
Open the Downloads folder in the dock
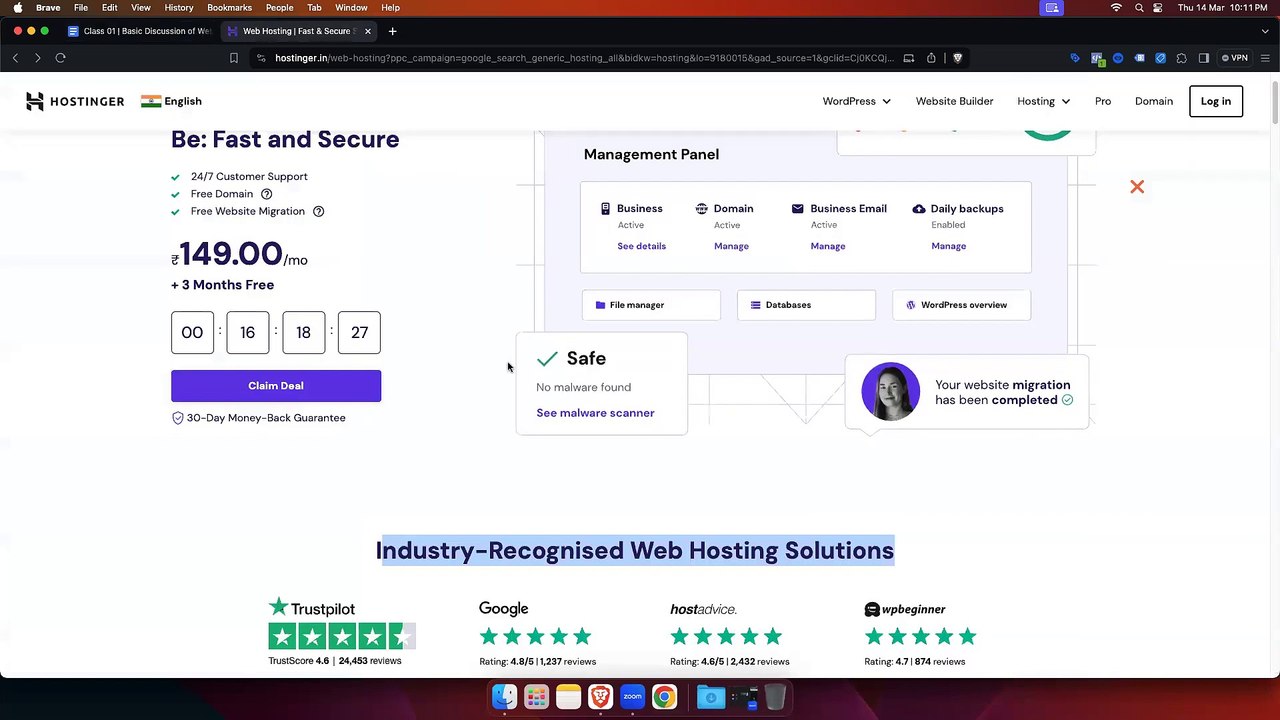(710, 697)
